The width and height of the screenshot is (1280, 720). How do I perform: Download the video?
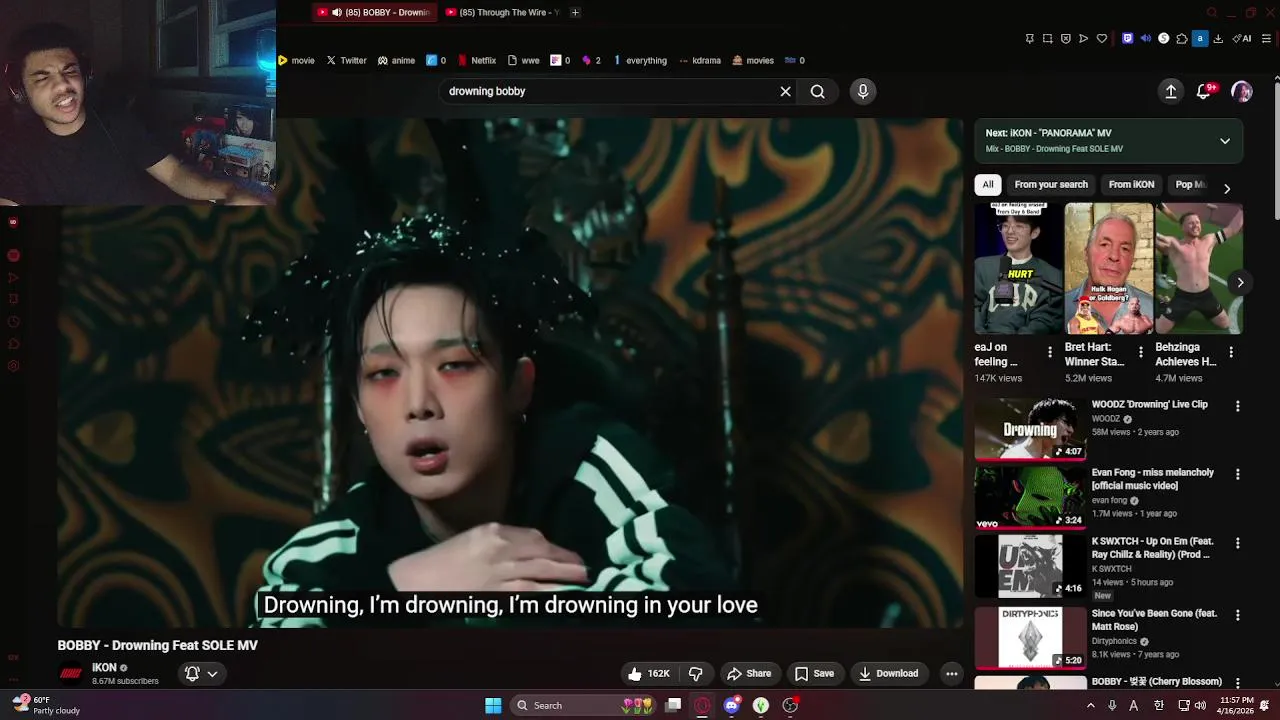point(888,674)
